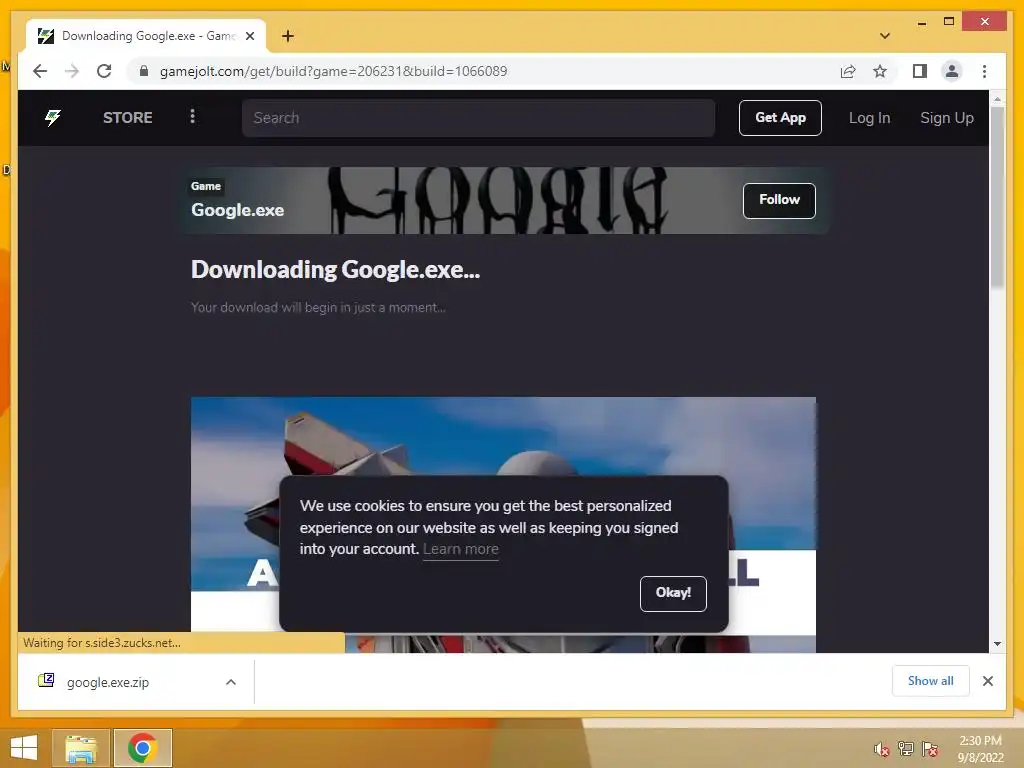Screen dimensions: 1024x768
Task: Click the Game tag label
Action: point(206,187)
